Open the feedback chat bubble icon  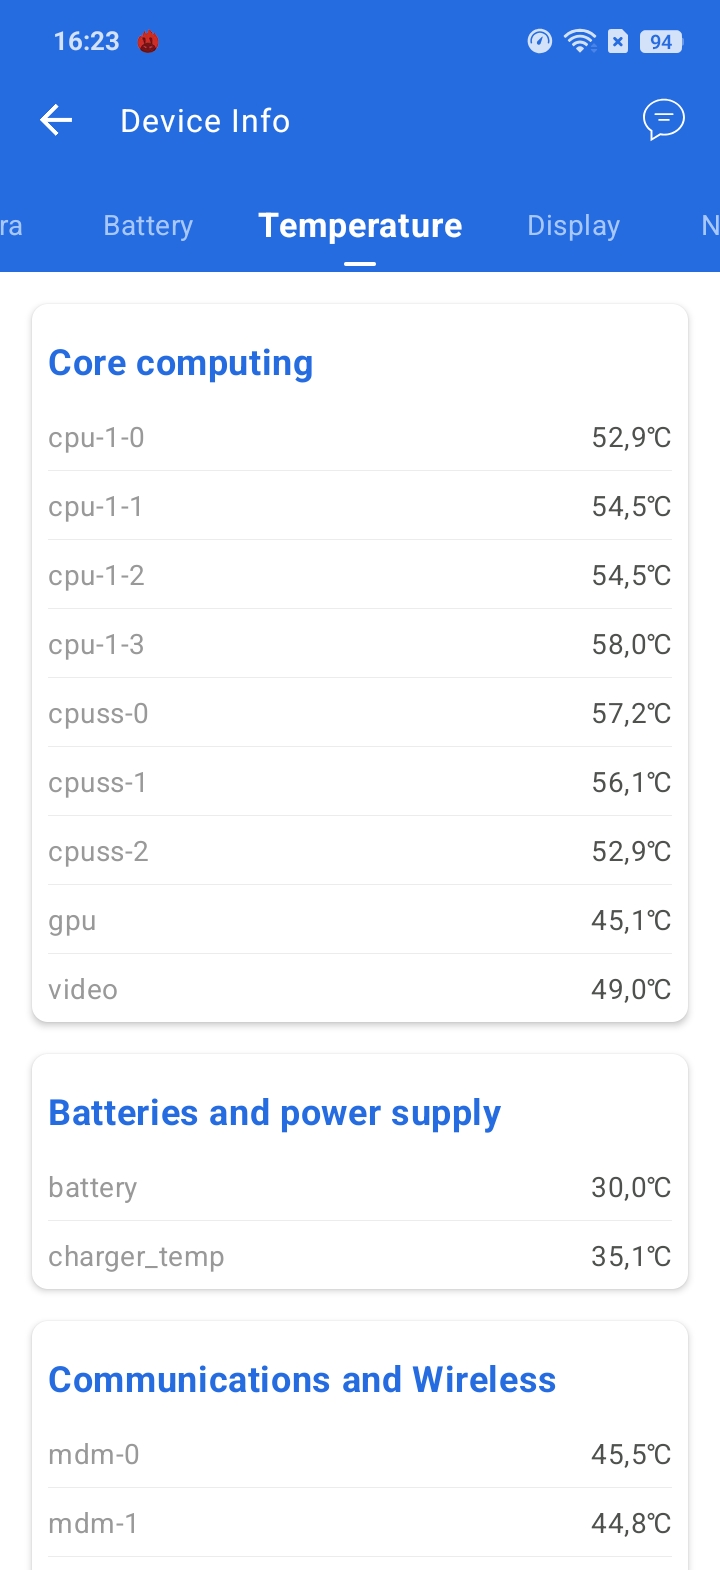click(x=663, y=121)
